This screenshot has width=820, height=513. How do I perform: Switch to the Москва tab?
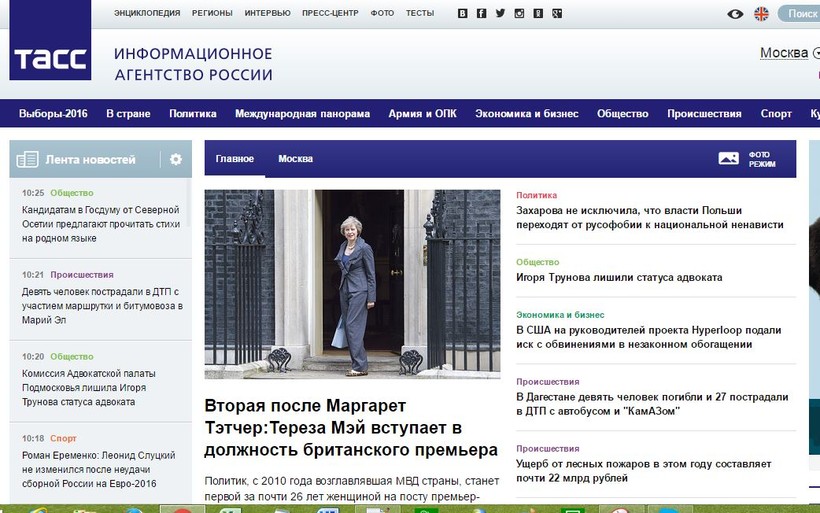[x=295, y=158]
